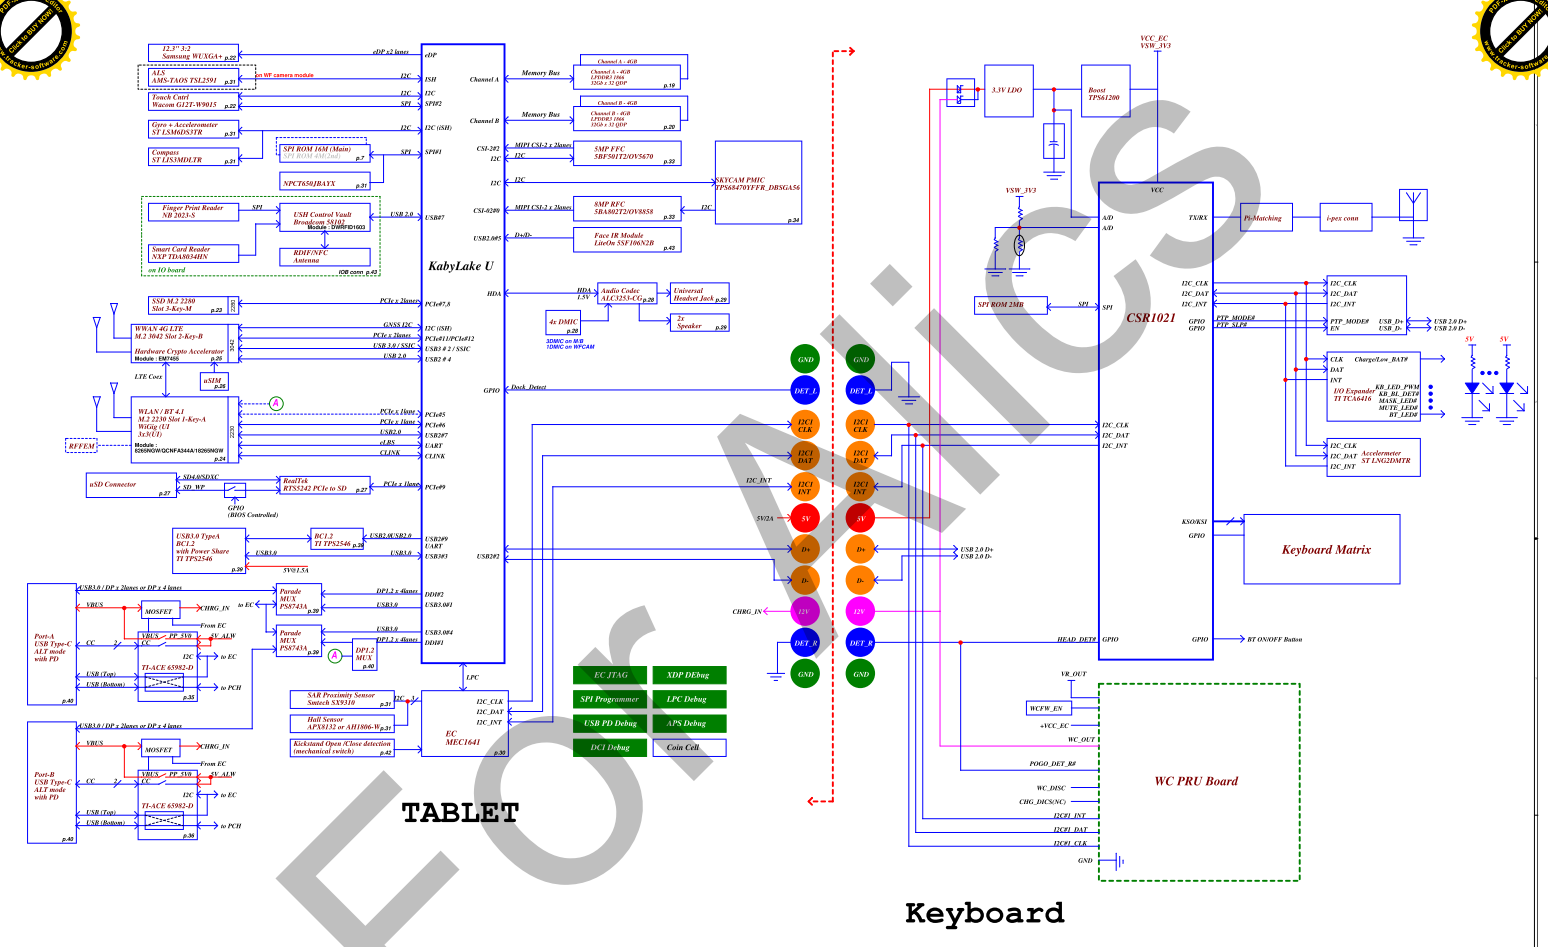
Task: Click the 4x DMIC block
Action: click(564, 324)
